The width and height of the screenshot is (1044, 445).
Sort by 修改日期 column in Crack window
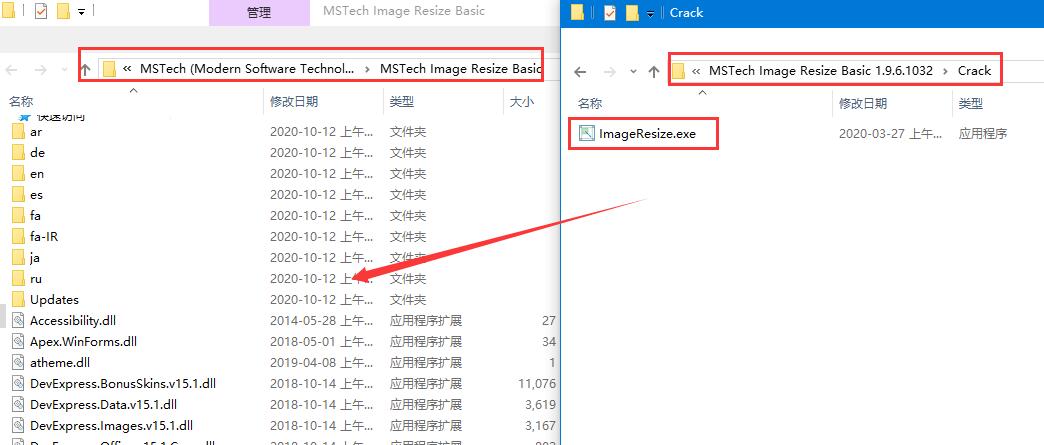(863, 103)
